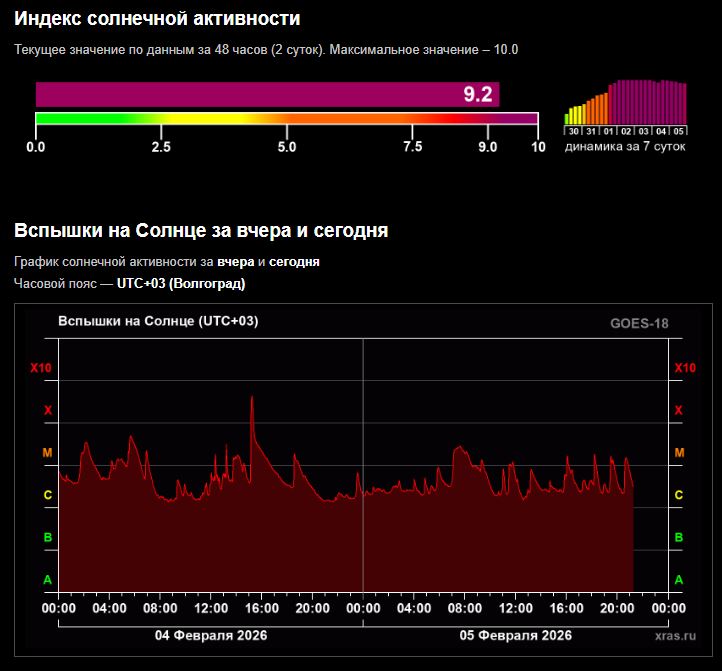722x671 pixels.
Task: Click the 'вчера' link above the chart
Action: [235, 262]
